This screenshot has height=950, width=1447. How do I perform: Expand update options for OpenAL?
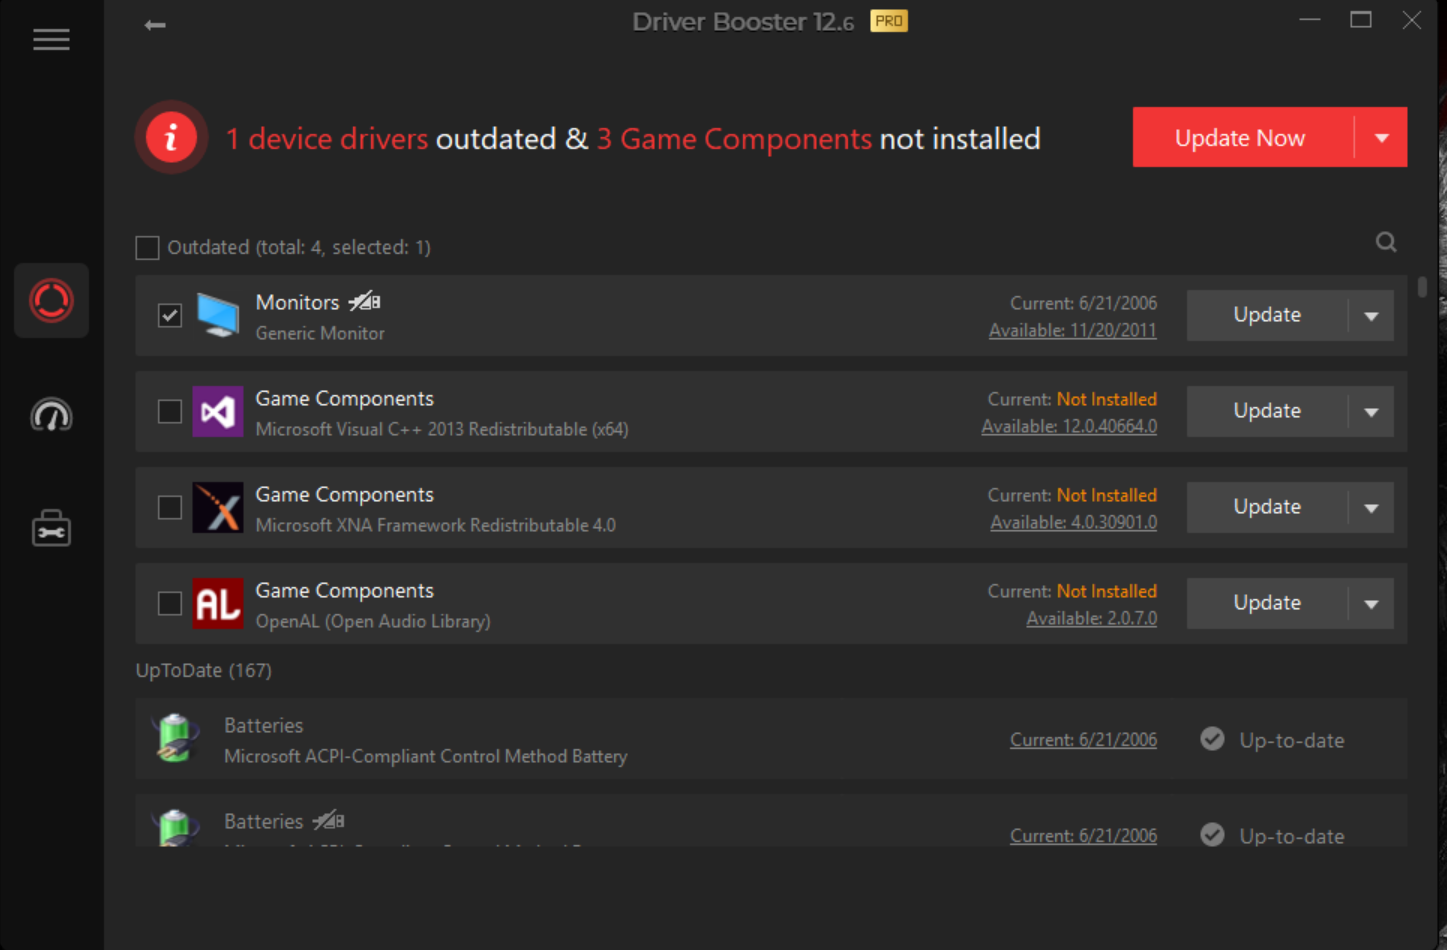1371,604
